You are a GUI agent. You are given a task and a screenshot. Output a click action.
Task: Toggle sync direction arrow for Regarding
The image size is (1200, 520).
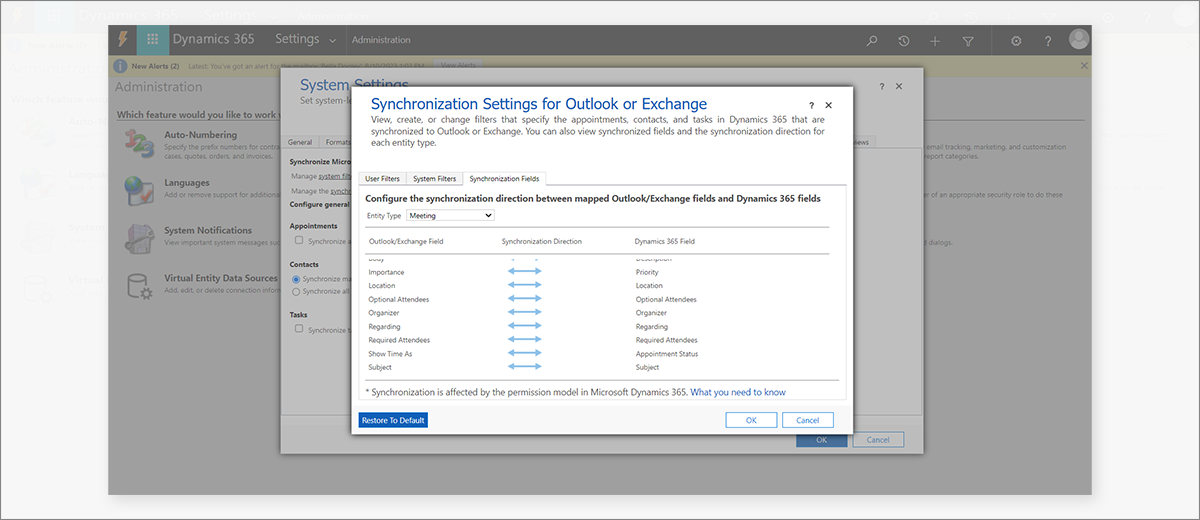(525, 326)
